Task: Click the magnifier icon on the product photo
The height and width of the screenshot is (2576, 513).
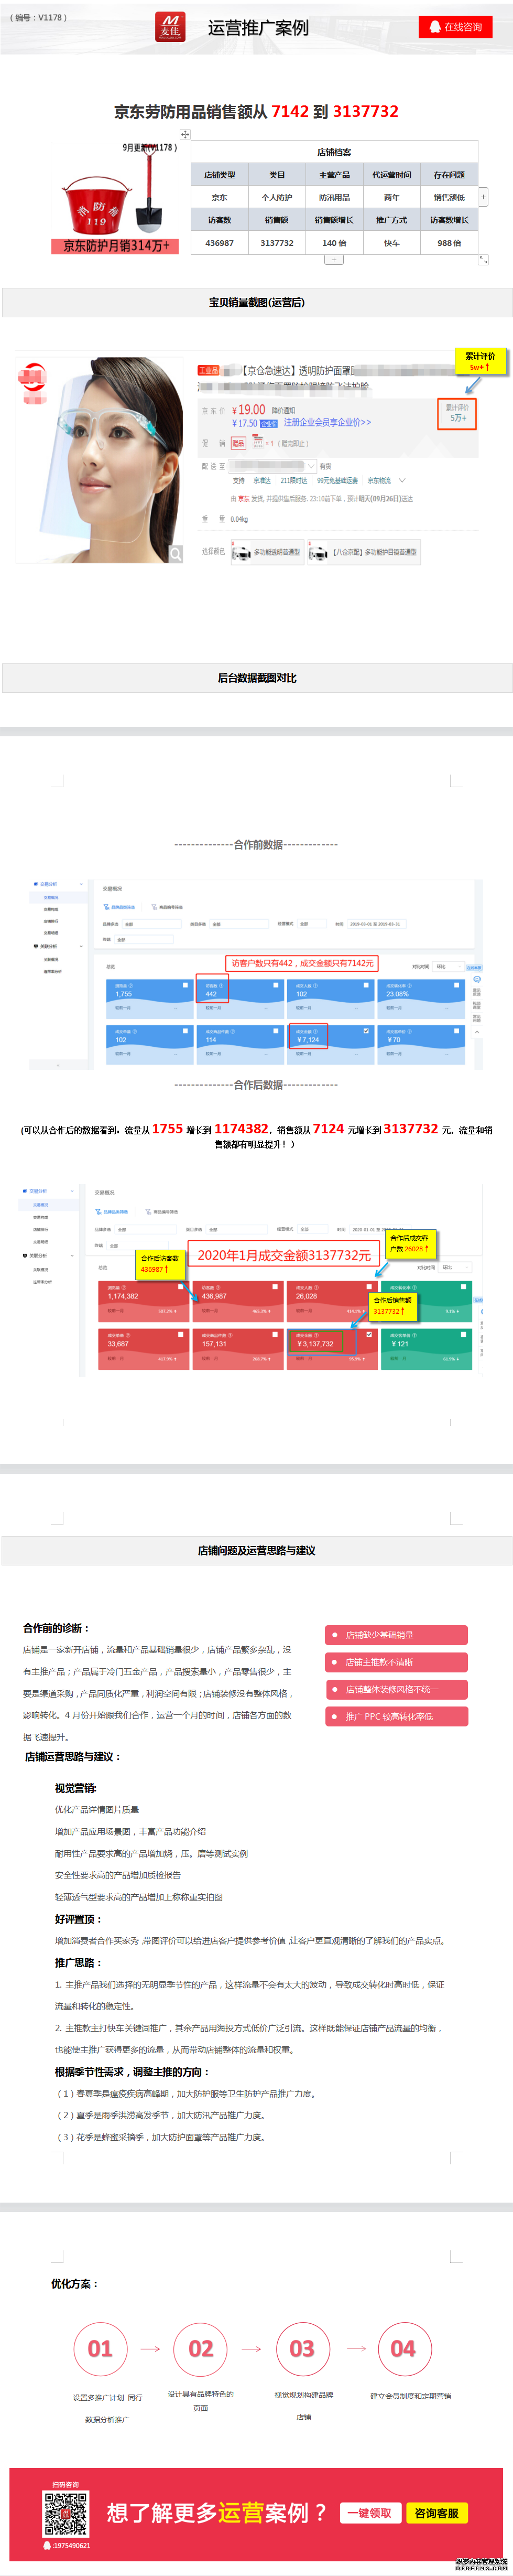Action: pos(175,553)
